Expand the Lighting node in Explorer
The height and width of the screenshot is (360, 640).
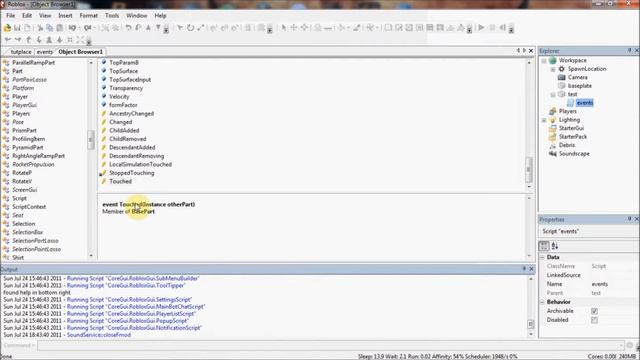tap(544, 120)
